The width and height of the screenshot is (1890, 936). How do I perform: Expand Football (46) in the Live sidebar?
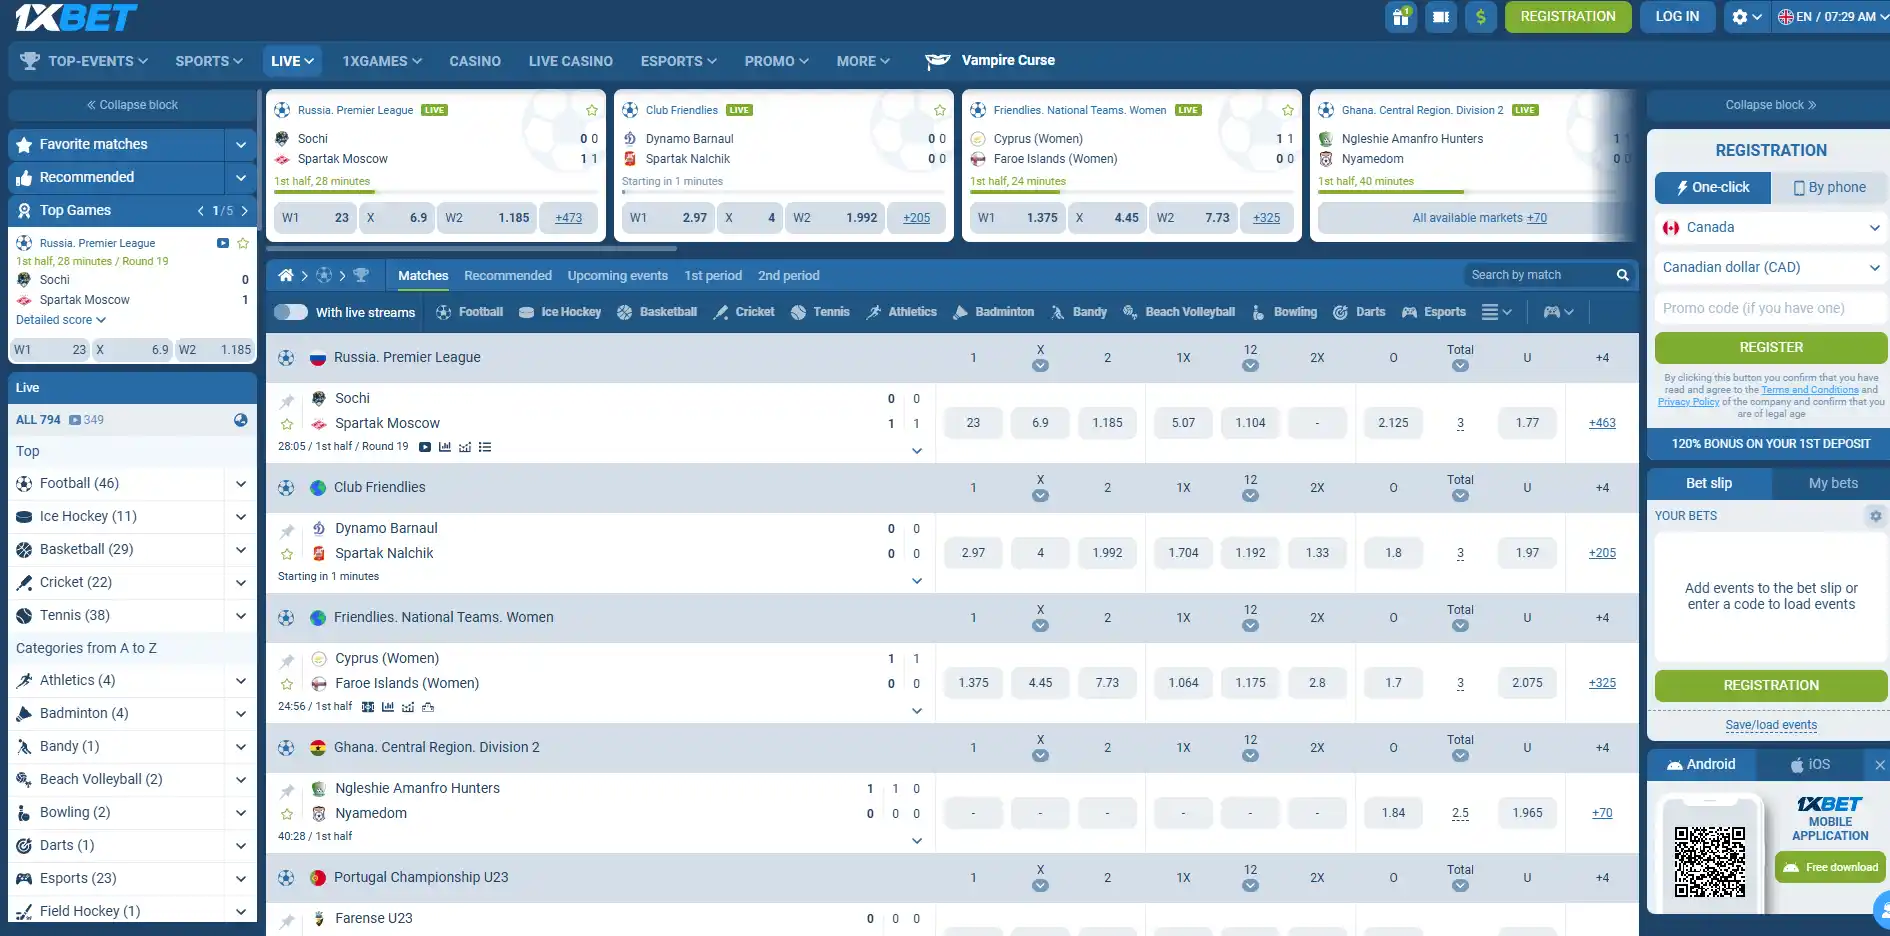coord(241,484)
